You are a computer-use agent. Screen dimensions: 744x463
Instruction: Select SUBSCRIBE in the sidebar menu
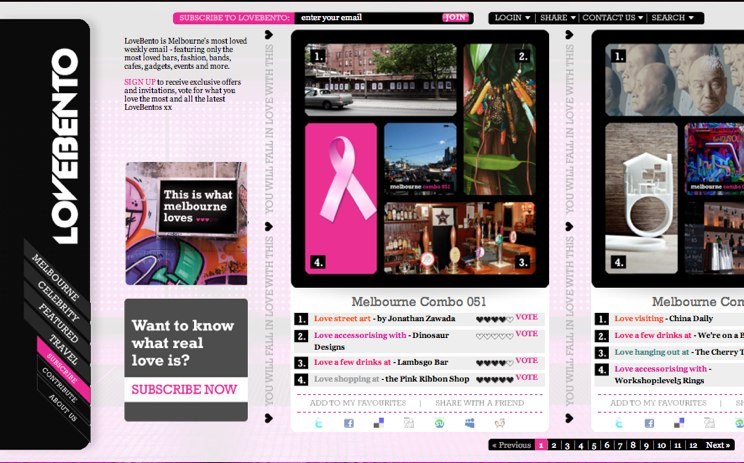[62, 369]
